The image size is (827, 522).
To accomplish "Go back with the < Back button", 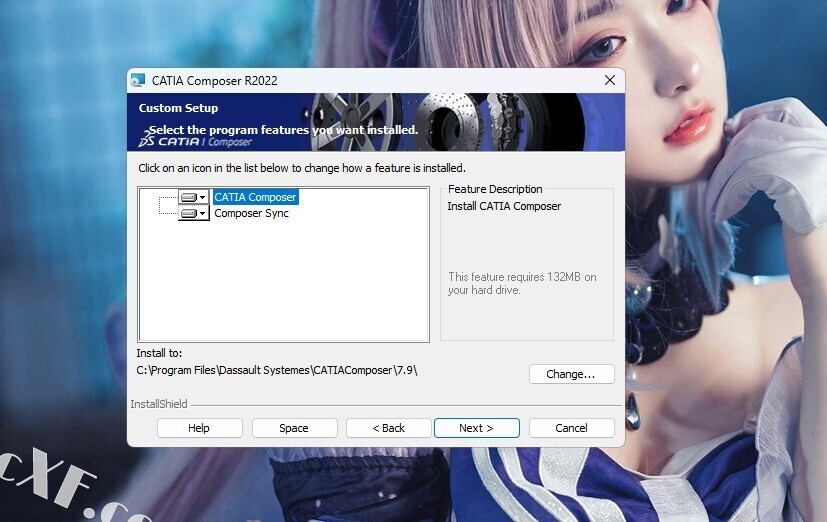I will 389,428.
